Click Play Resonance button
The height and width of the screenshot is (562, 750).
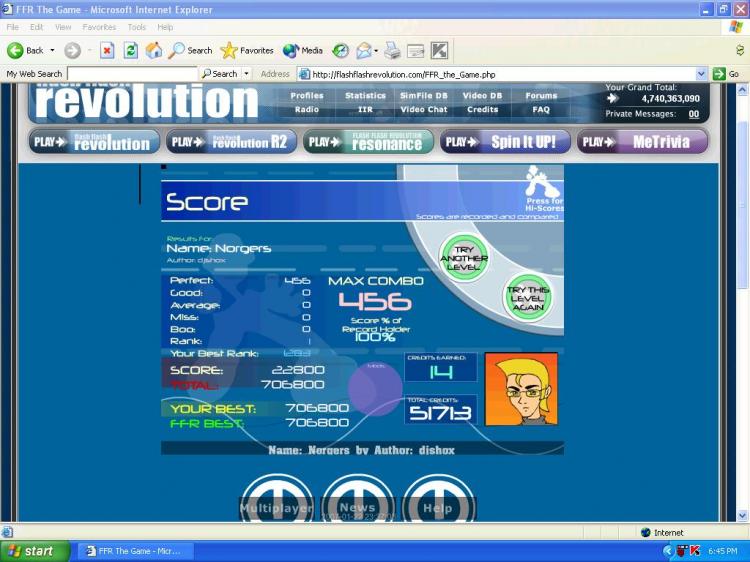point(368,142)
